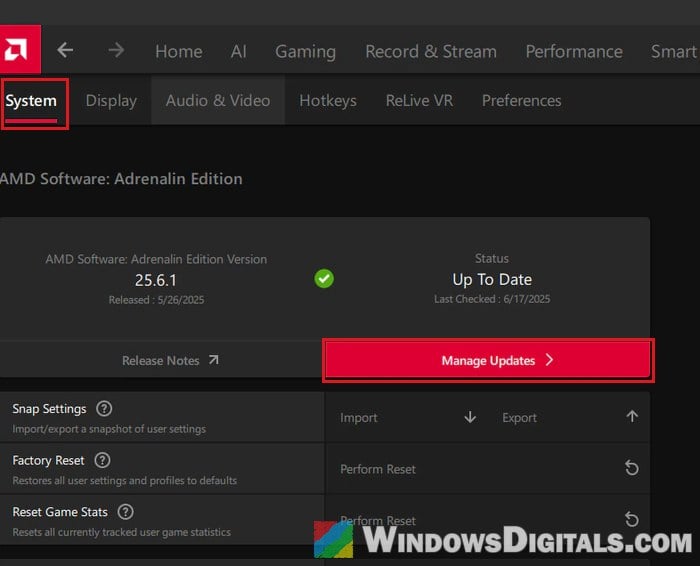Switch to the Gaming tab
Image resolution: width=700 pixels, height=566 pixels.
pos(305,52)
